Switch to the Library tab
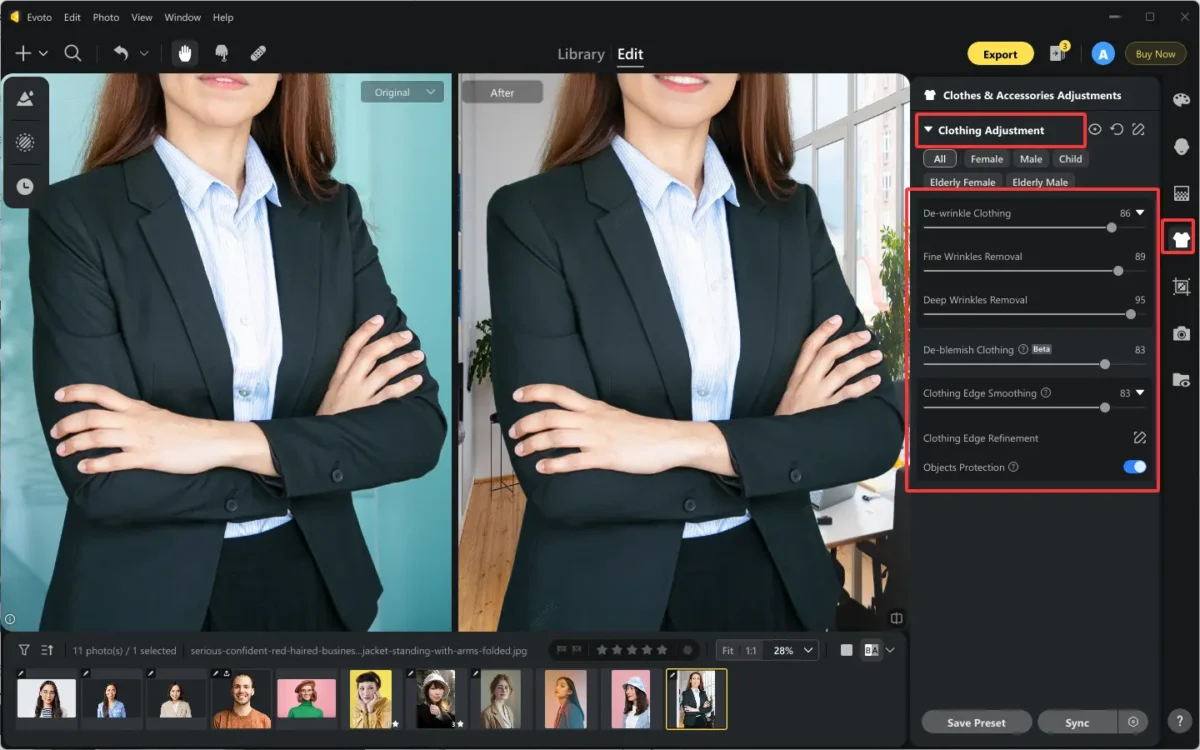Image resolution: width=1200 pixels, height=750 pixels. (x=580, y=54)
